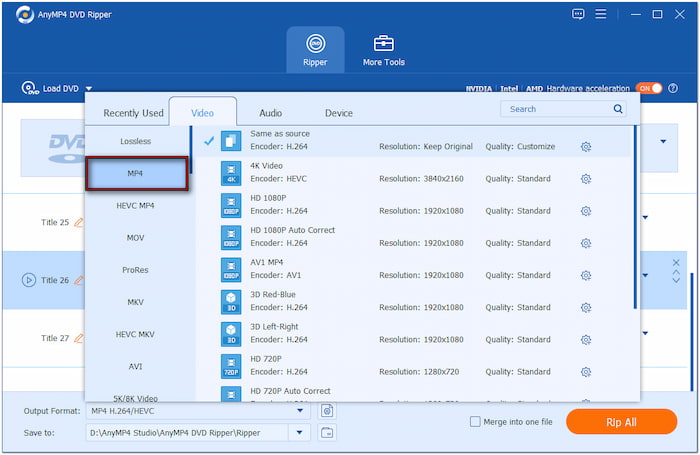The image size is (700, 455).
Task: Open the Ripper tab
Action: (x=315, y=50)
